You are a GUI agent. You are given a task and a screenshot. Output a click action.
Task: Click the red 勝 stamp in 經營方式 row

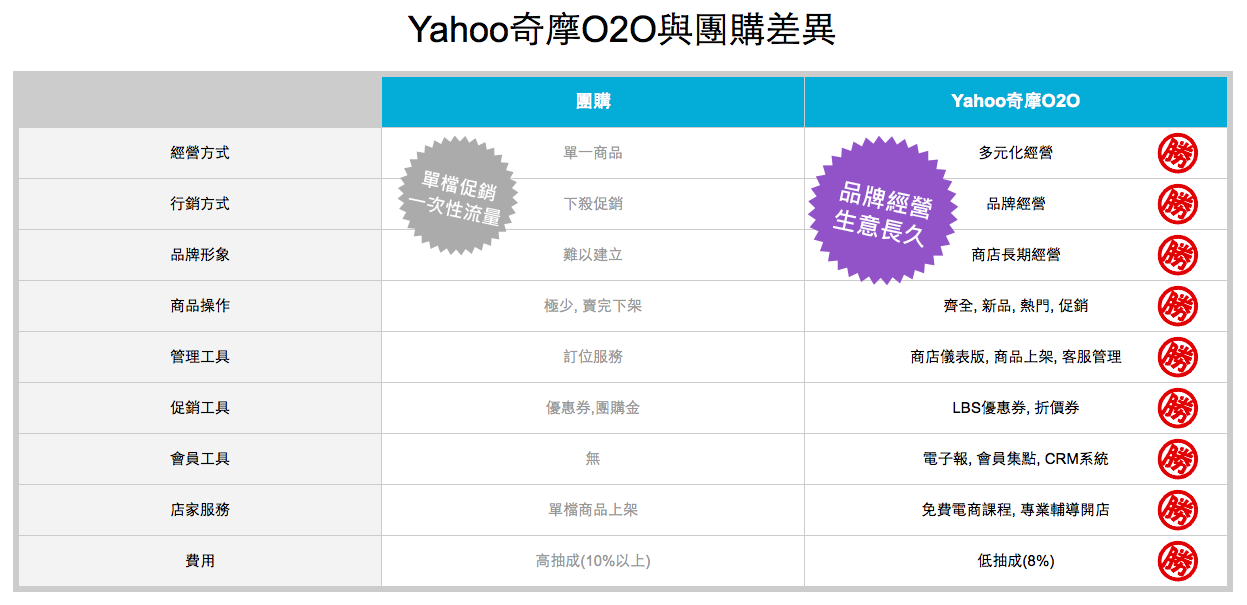point(1177,153)
